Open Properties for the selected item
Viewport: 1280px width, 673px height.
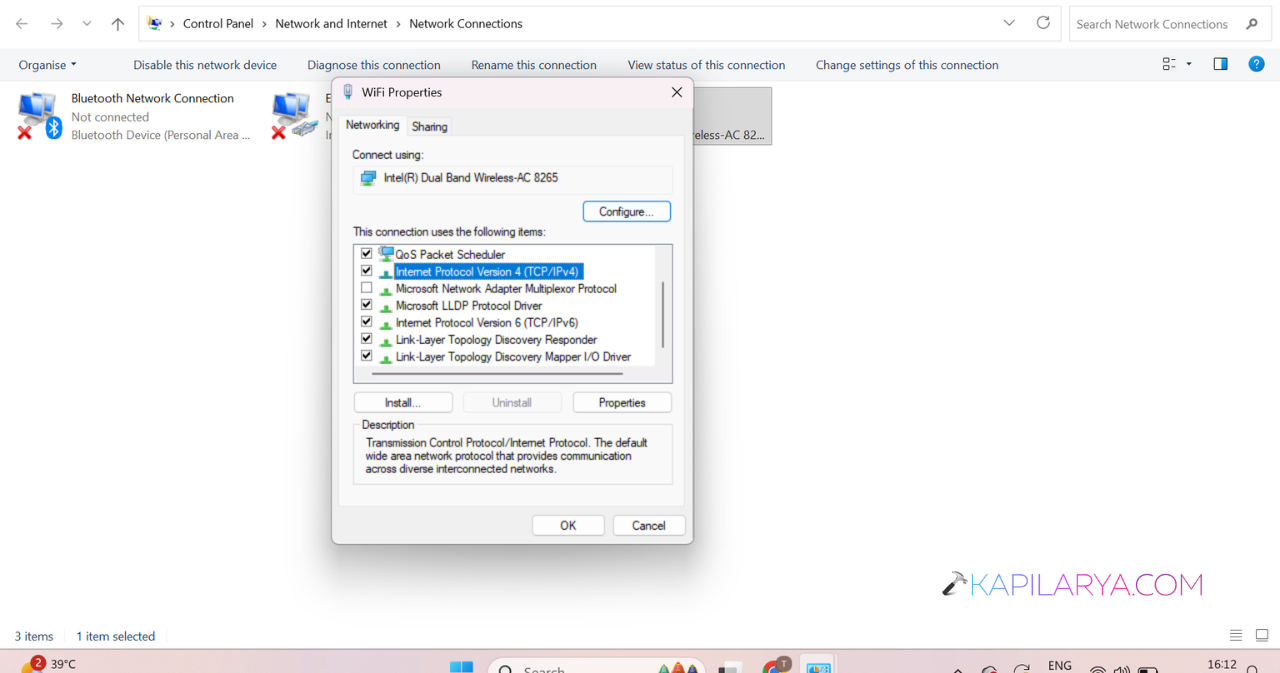pyautogui.click(x=622, y=403)
